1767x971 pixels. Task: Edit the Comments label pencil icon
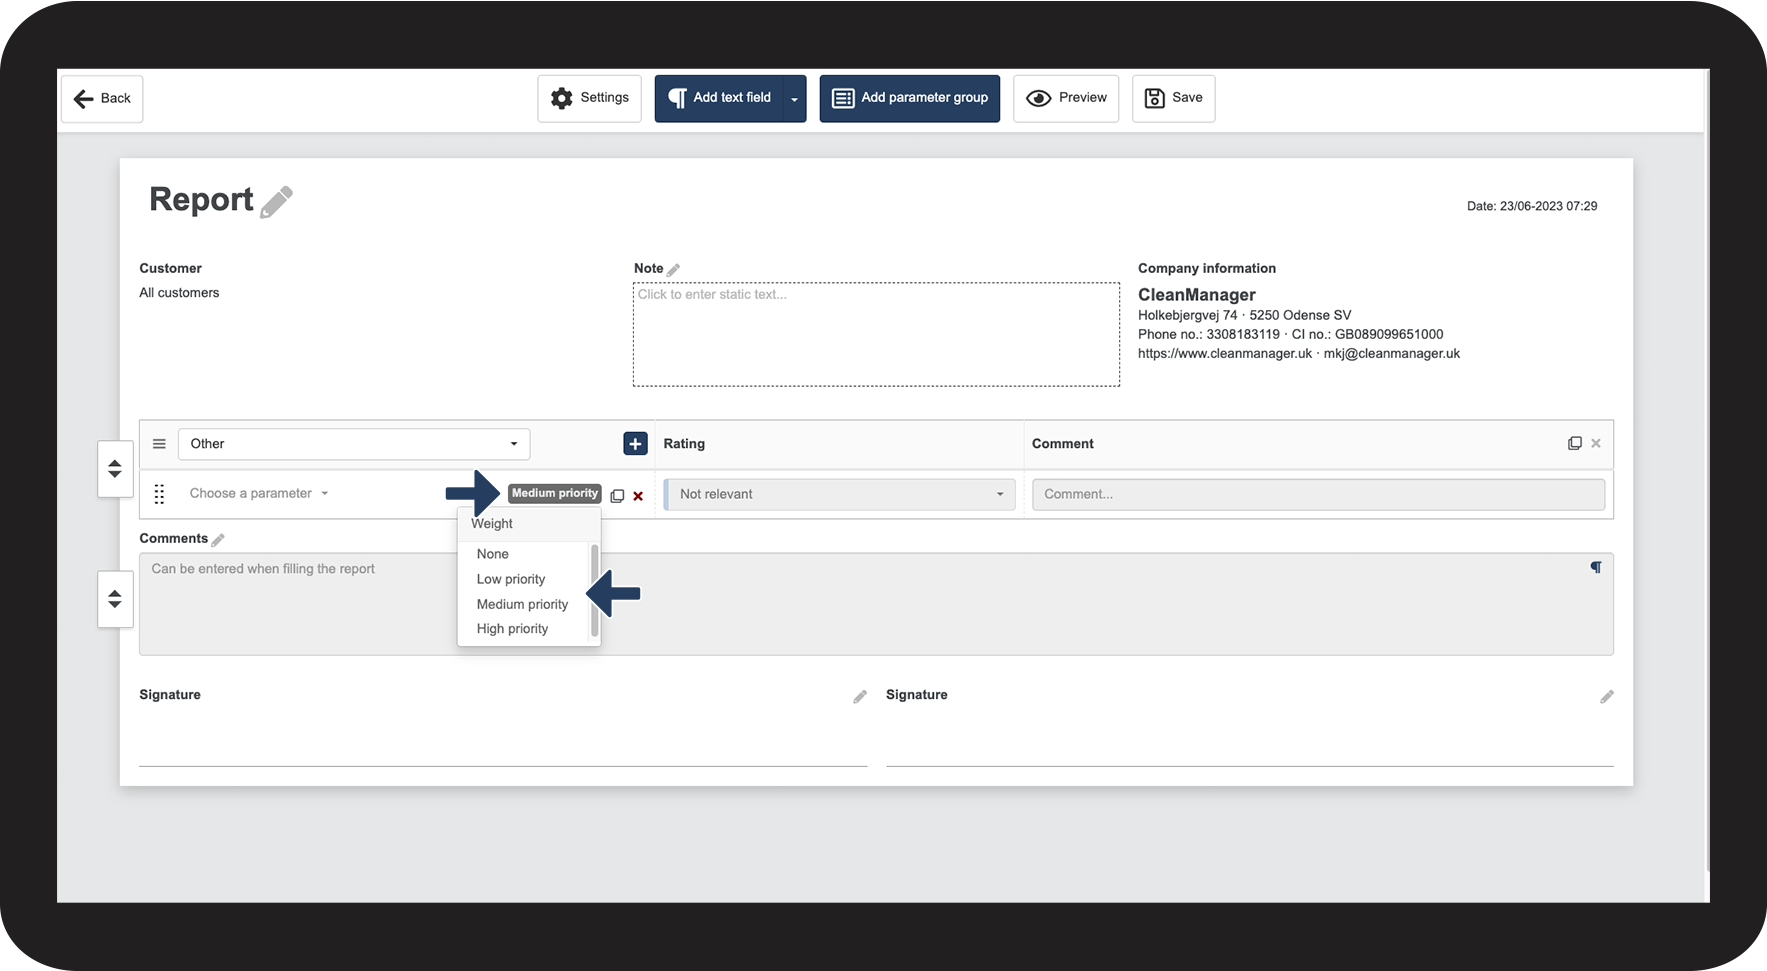(218, 540)
